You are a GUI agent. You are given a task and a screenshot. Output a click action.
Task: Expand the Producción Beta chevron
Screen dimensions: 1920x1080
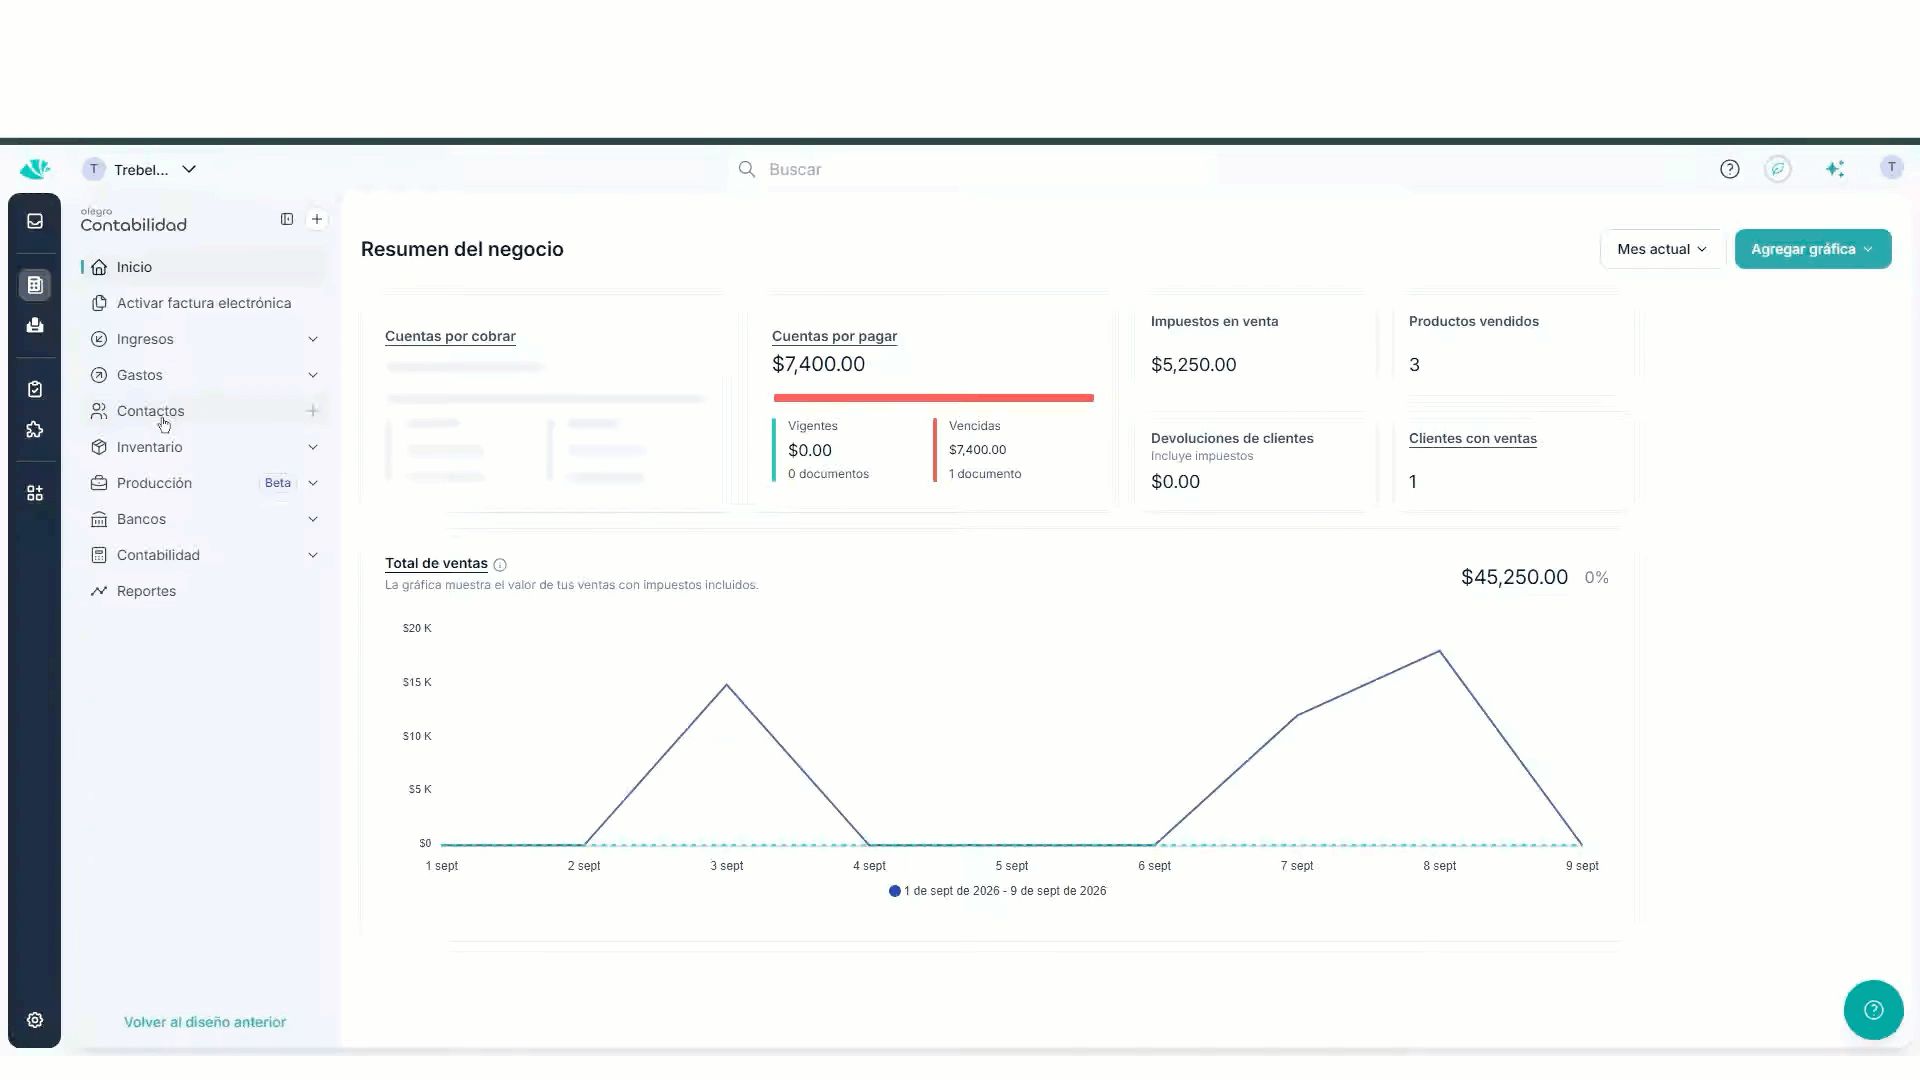click(313, 483)
